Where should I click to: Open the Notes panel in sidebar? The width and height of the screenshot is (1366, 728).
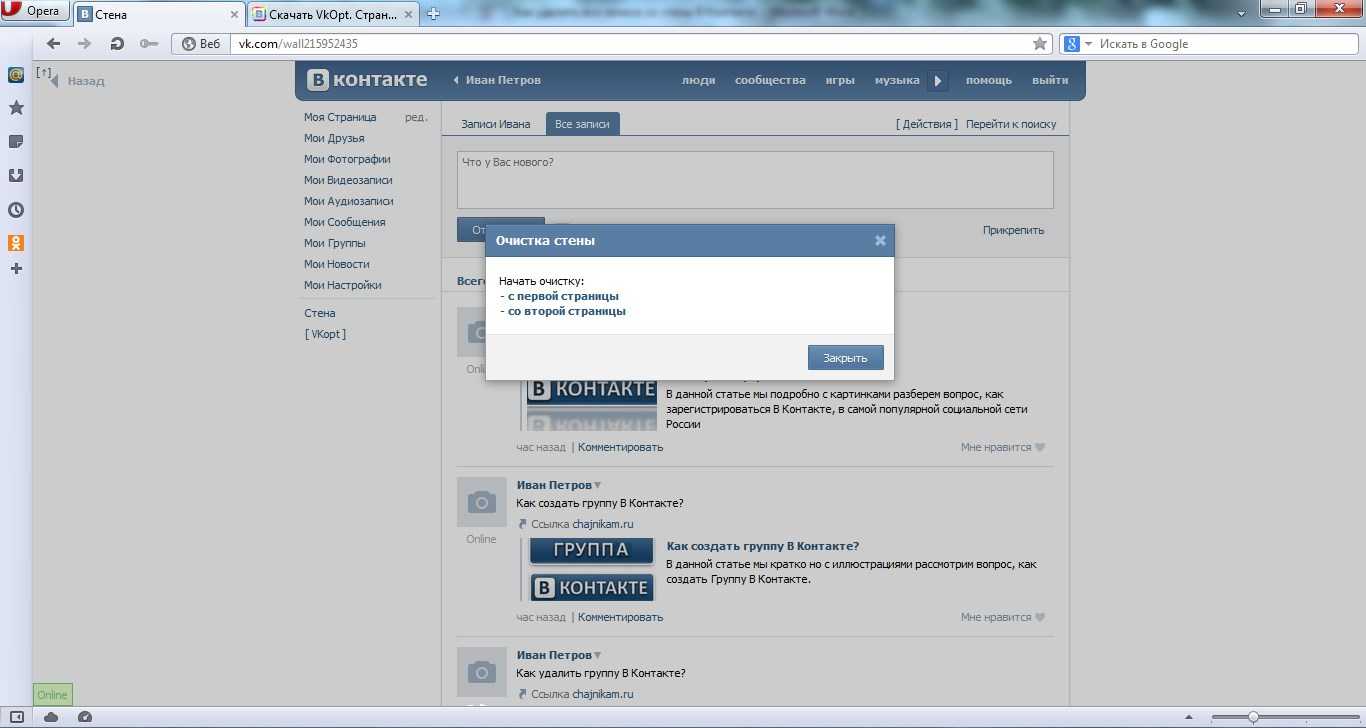point(16,142)
